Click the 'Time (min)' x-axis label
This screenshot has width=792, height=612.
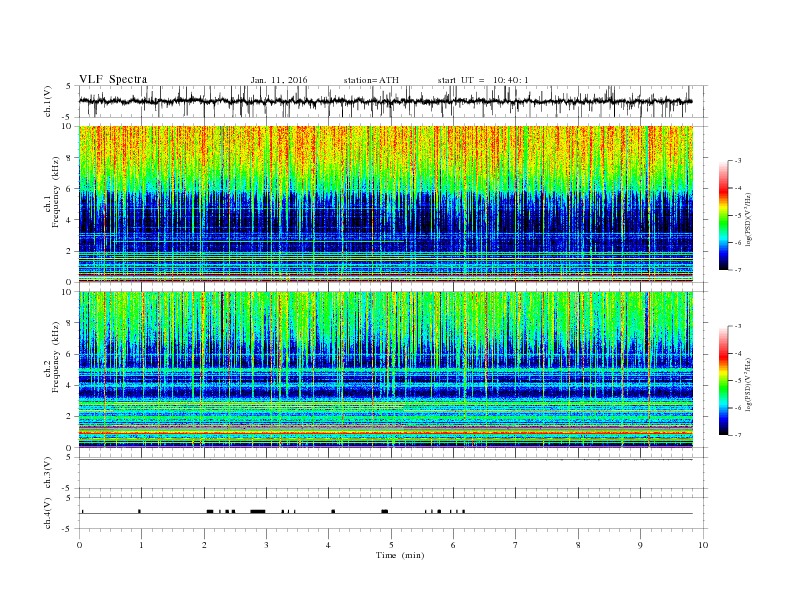tap(400, 555)
